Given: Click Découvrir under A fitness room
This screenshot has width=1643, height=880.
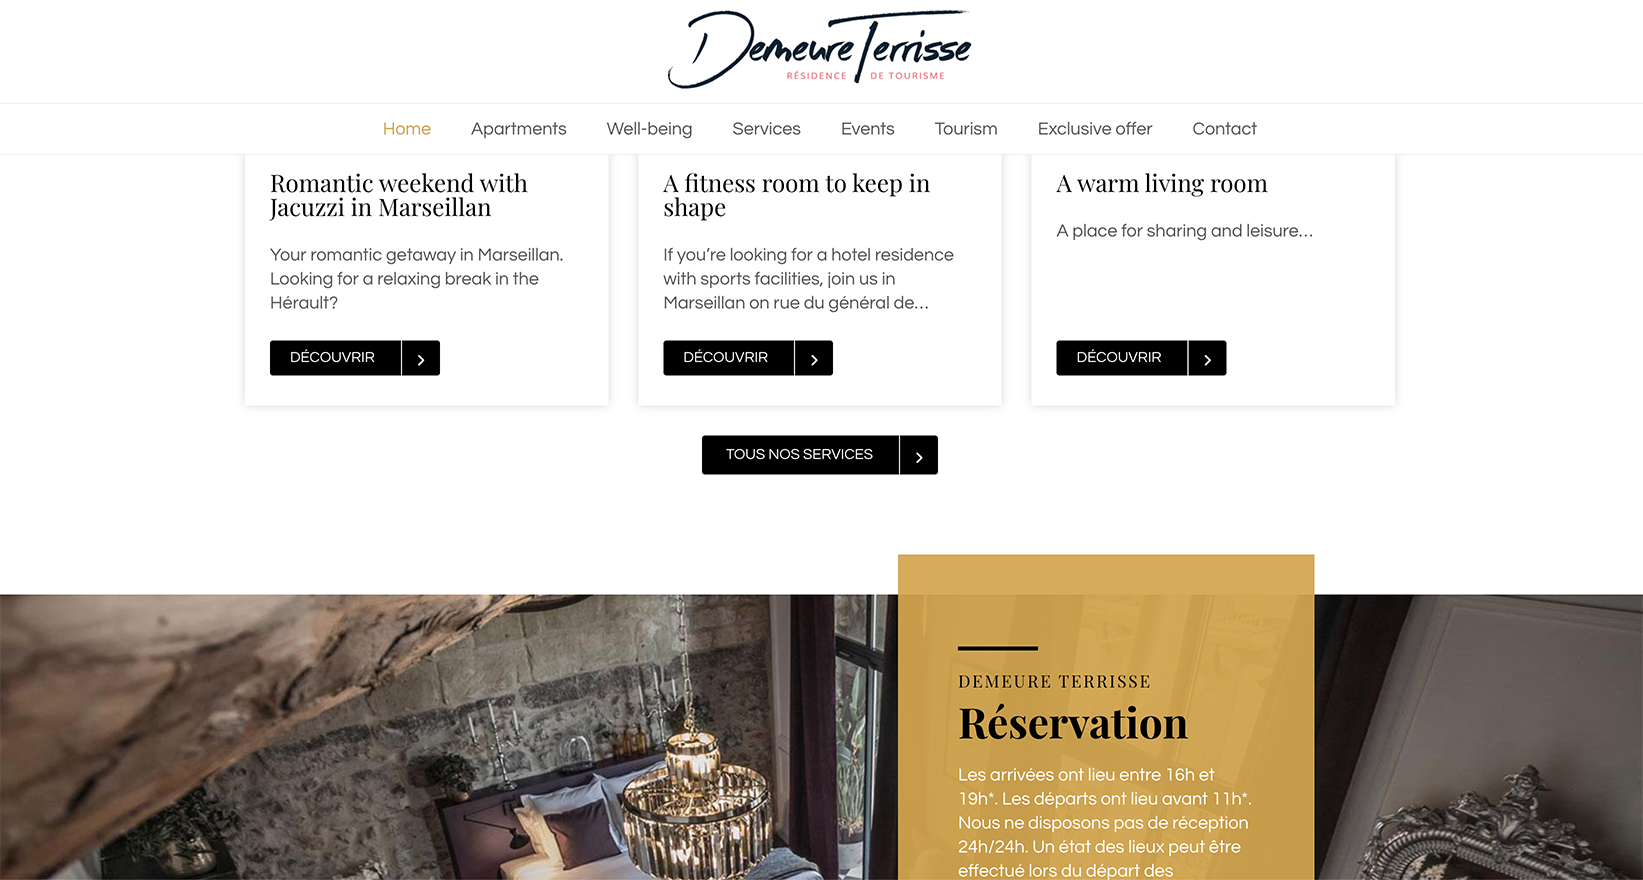Looking at the screenshot, I should click(x=728, y=358).
